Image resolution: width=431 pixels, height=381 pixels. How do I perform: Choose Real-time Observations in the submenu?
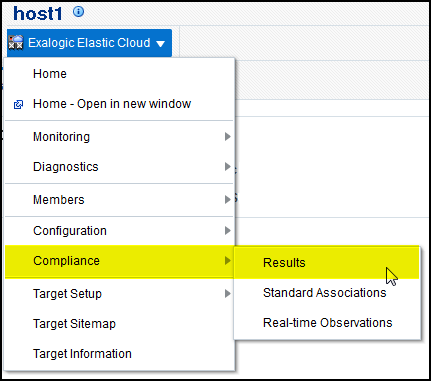click(x=327, y=323)
